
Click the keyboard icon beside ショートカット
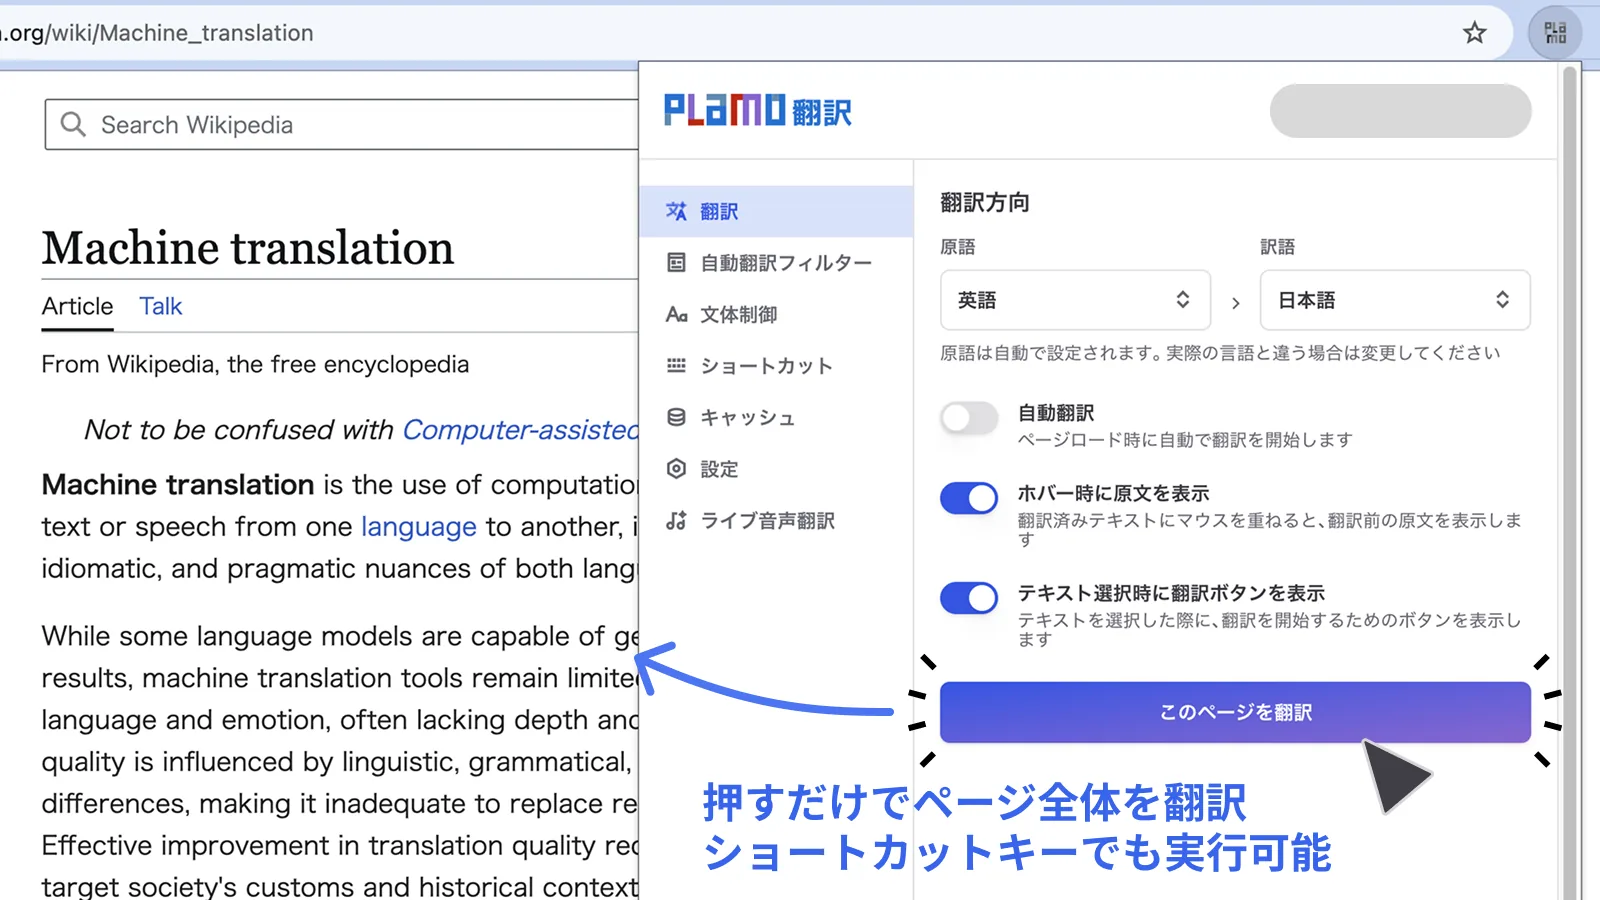[677, 366]
